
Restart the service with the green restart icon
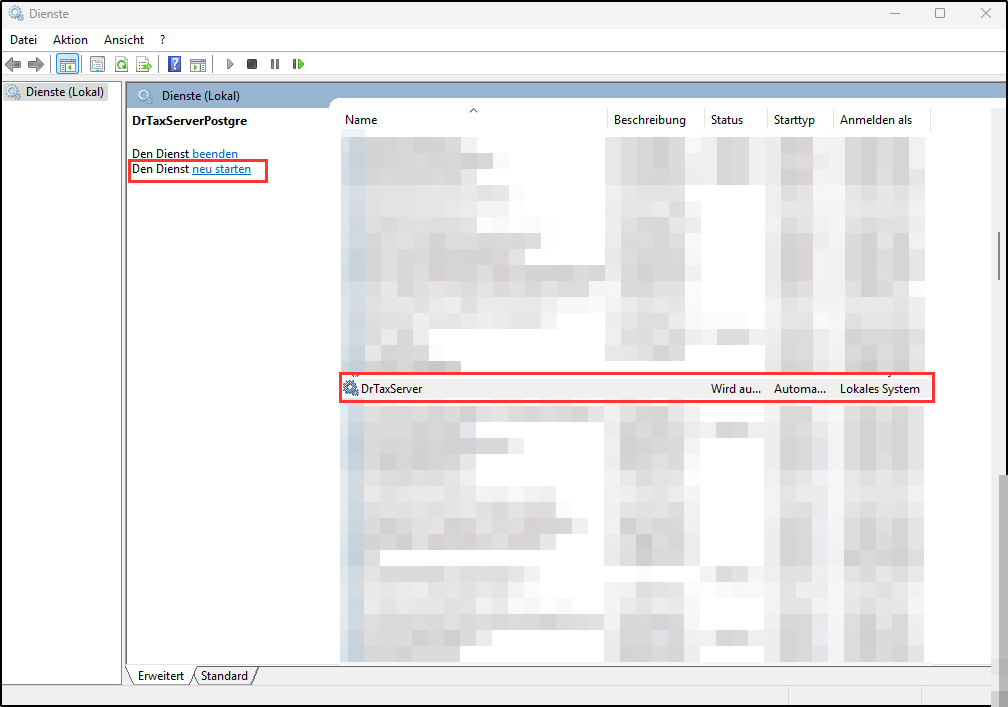click(298, 64)
